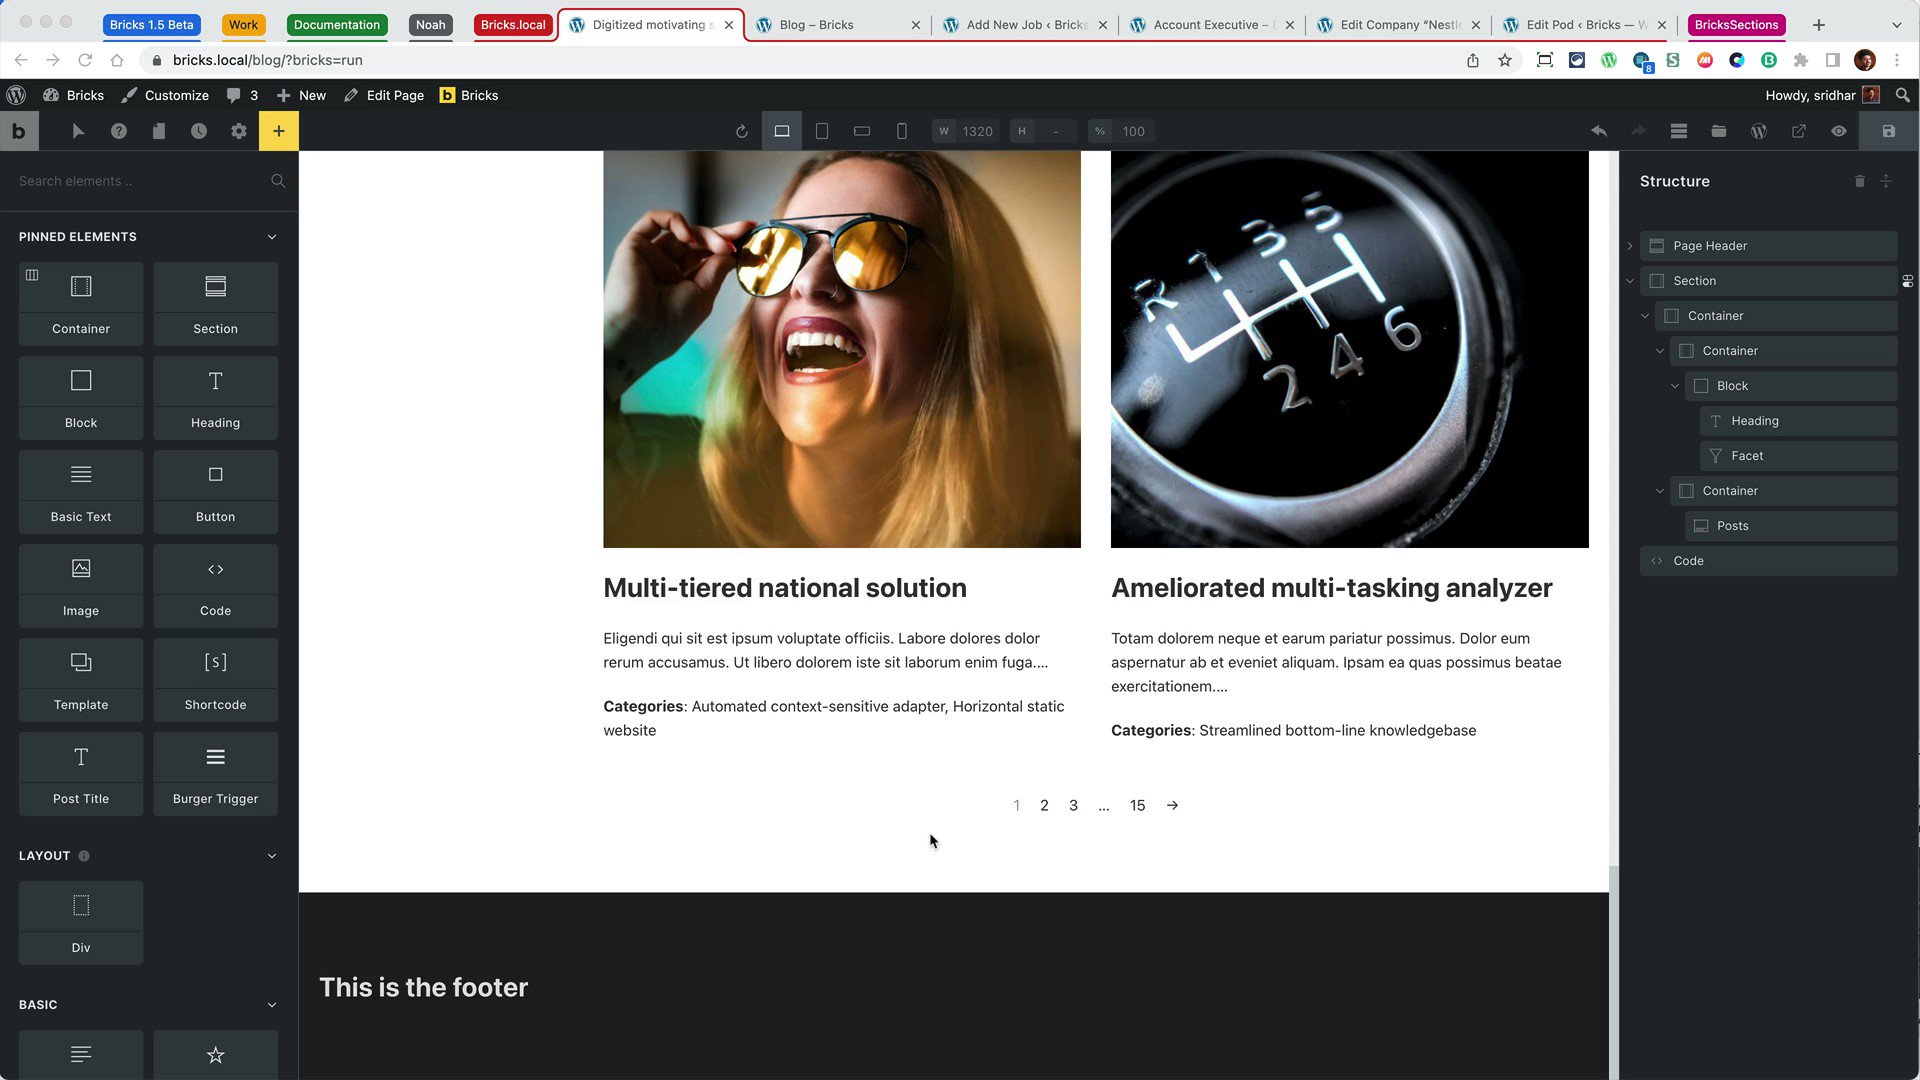Open the Templates folder icon
The height and width of the screenshot is (1080, 1920).
[x=1718, y=131]
